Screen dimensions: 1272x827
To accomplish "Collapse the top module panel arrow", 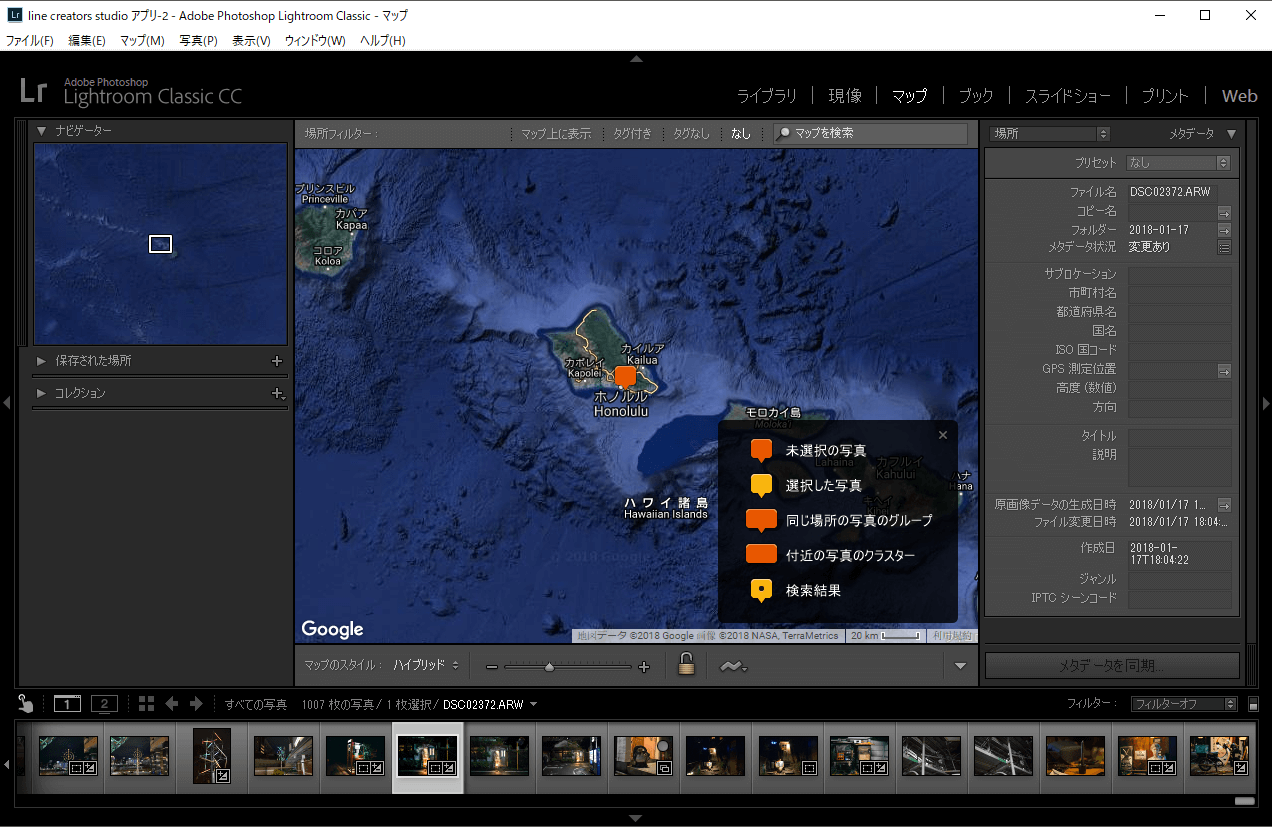I will pyautogui.click(x=636, y=60).
